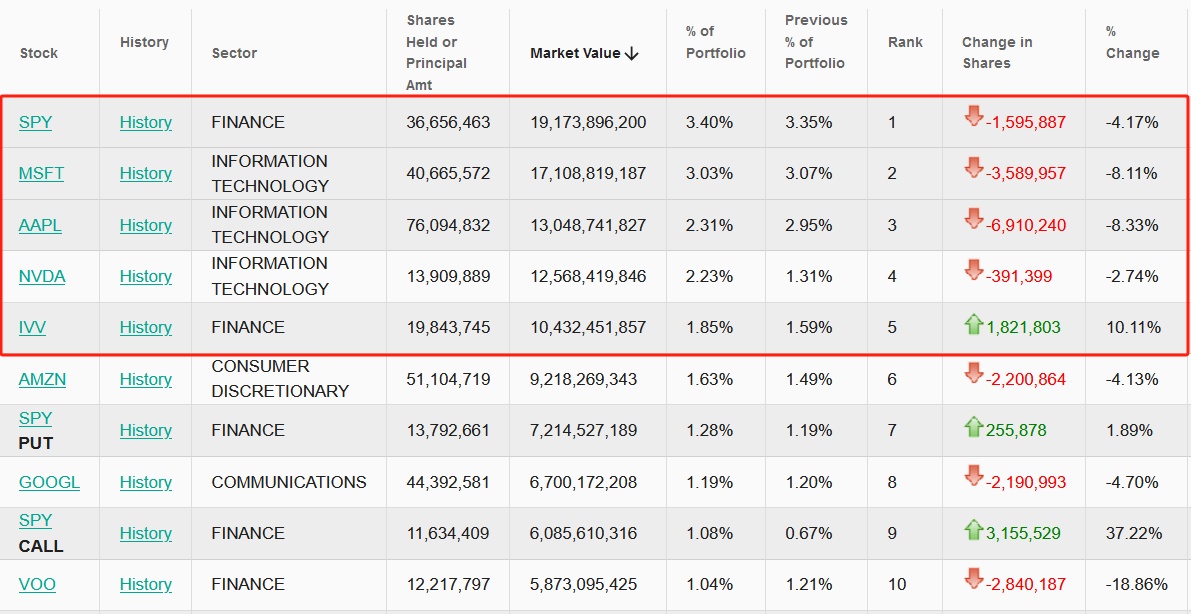The image size is (1191, 614).
Task: Sort by Market Value column header
Action: 575,53
